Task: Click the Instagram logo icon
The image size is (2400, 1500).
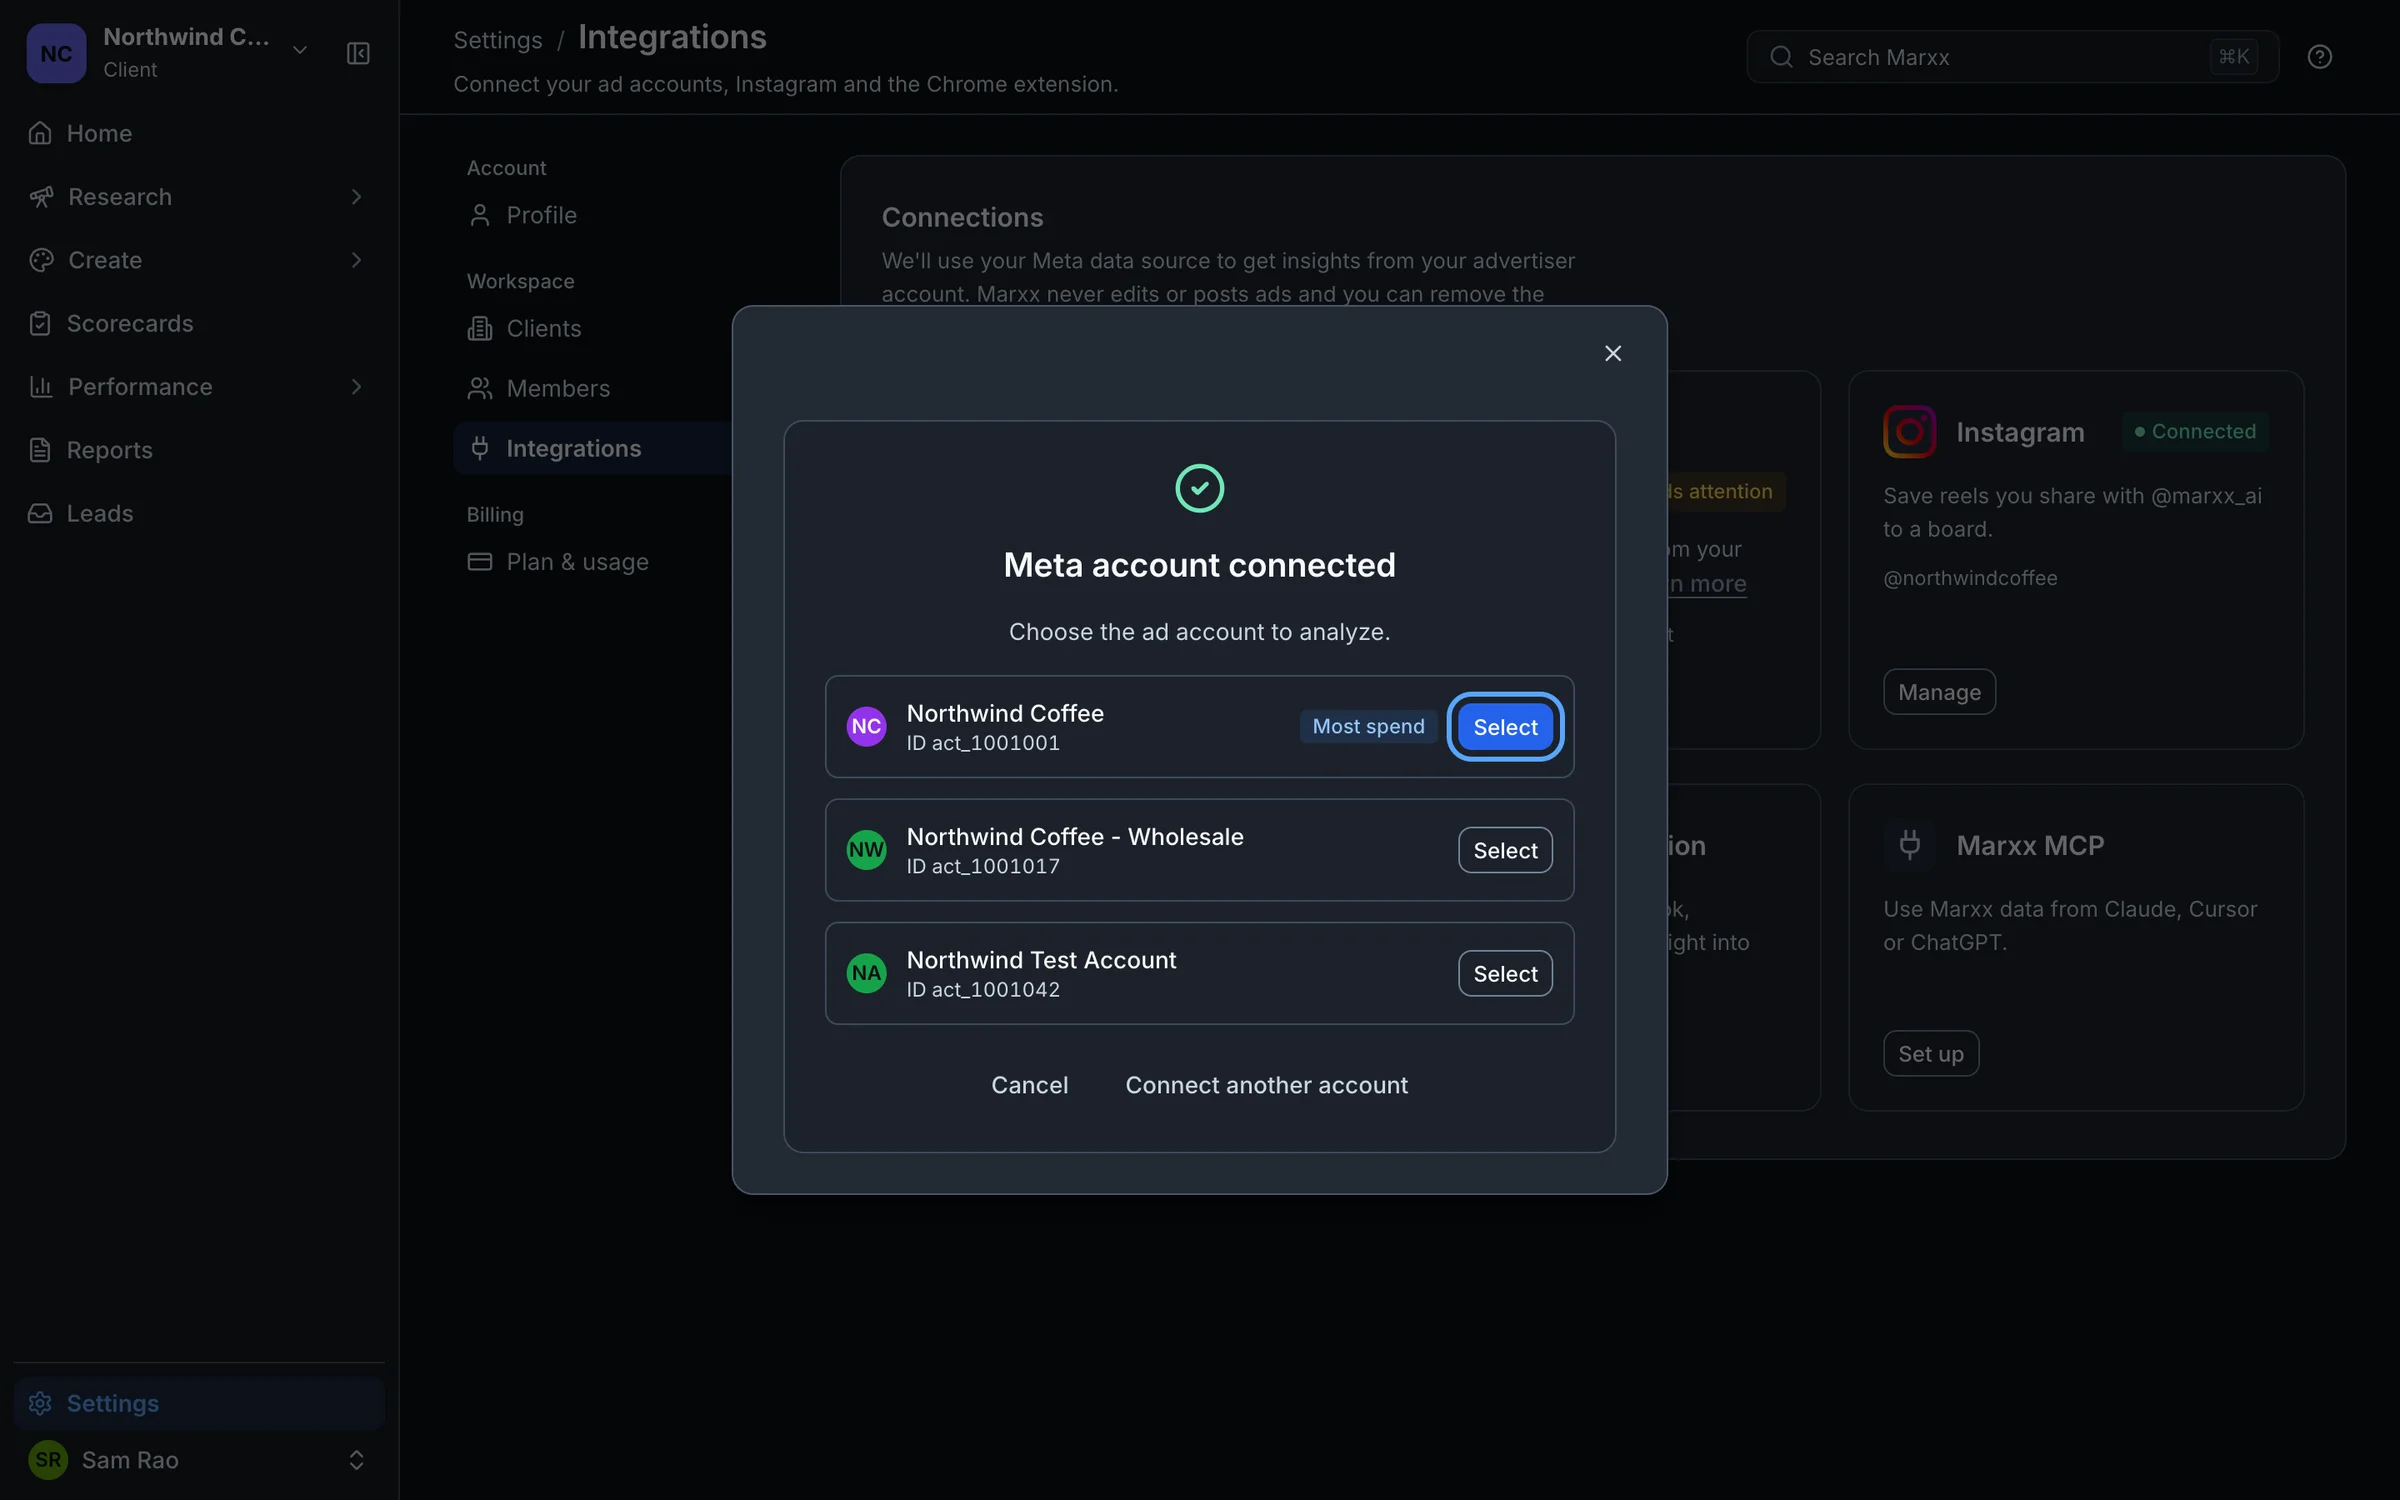Action: (1909, 431)
